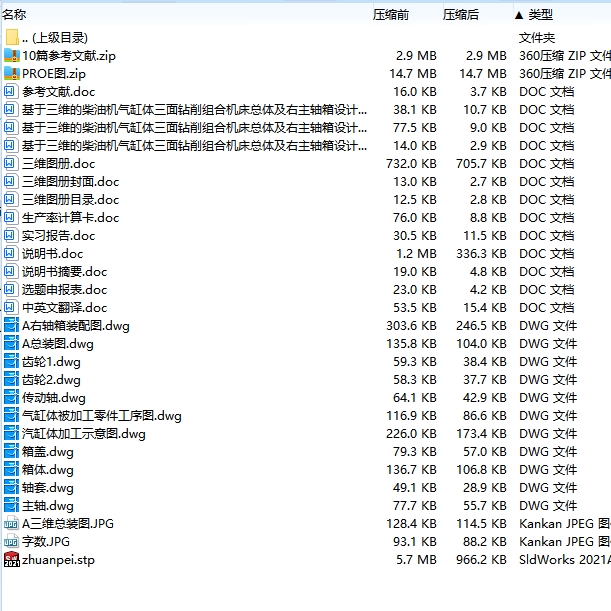611x611 pixels.
Task: Click the PROE图.zip archive icon
Action: pyautogui.click(x=11, y=73)
